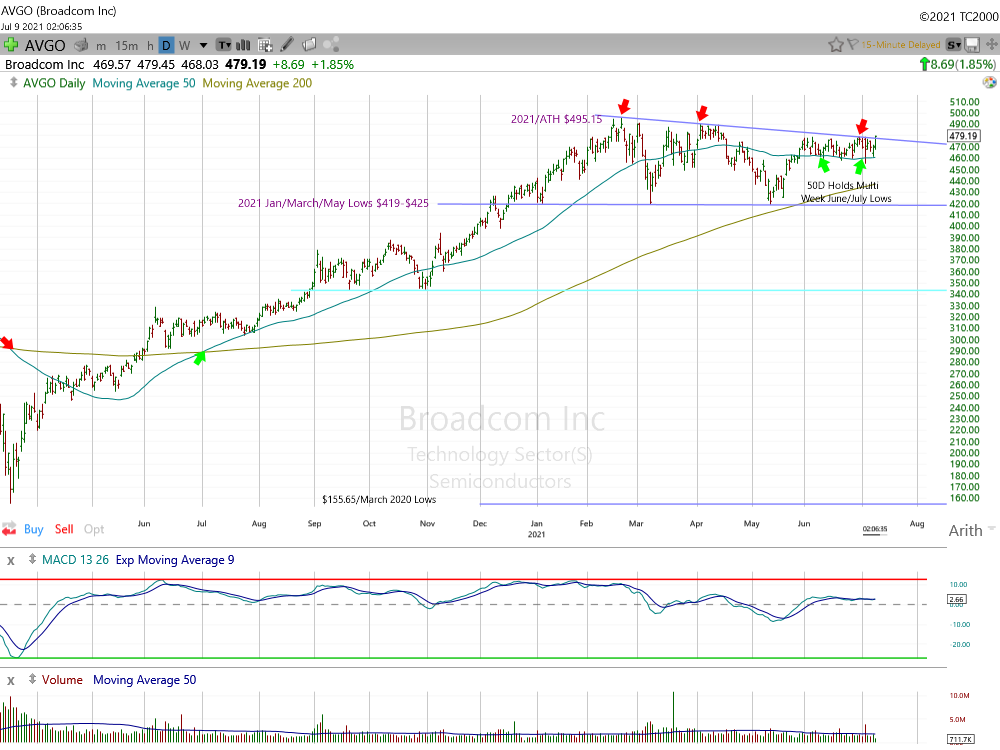Click the 02:06:35 time axis marker
This screenshot has height=750, width=1000.
[874, 529]
